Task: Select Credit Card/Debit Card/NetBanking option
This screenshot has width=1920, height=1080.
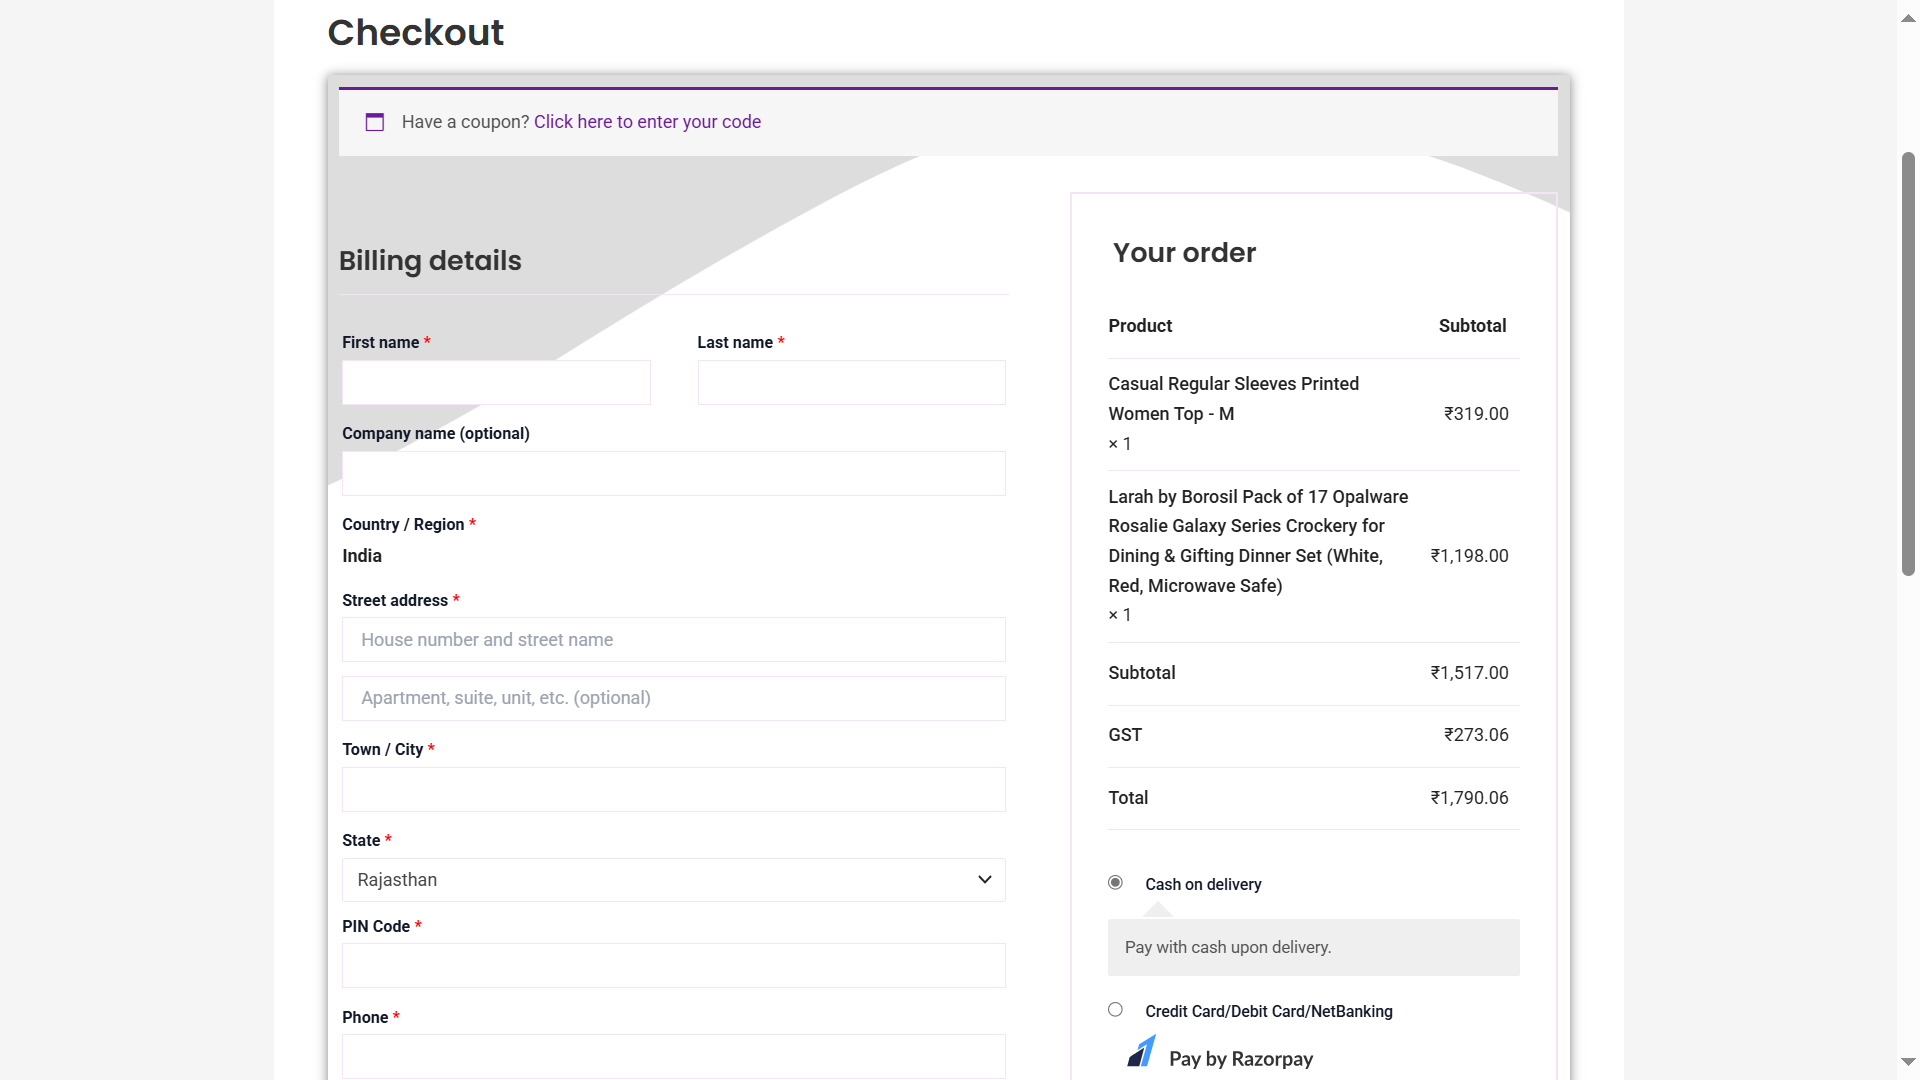Action: 1115,1010
